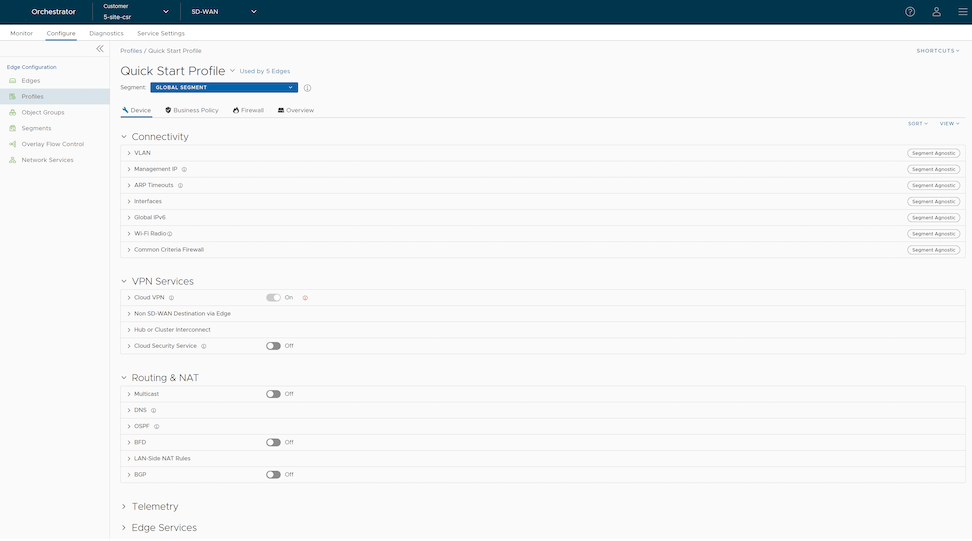Turn on the Multicast toggle
Image resolution: width=972 pixels, height=541 pixels.
coord(273,394)
